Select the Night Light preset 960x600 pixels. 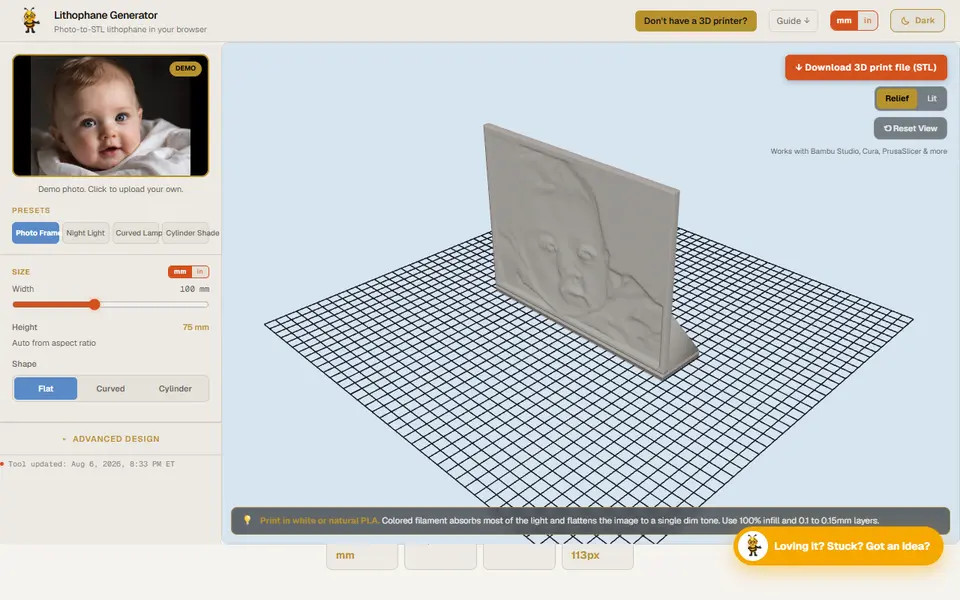pyautogui.click(x=85, y=233)
